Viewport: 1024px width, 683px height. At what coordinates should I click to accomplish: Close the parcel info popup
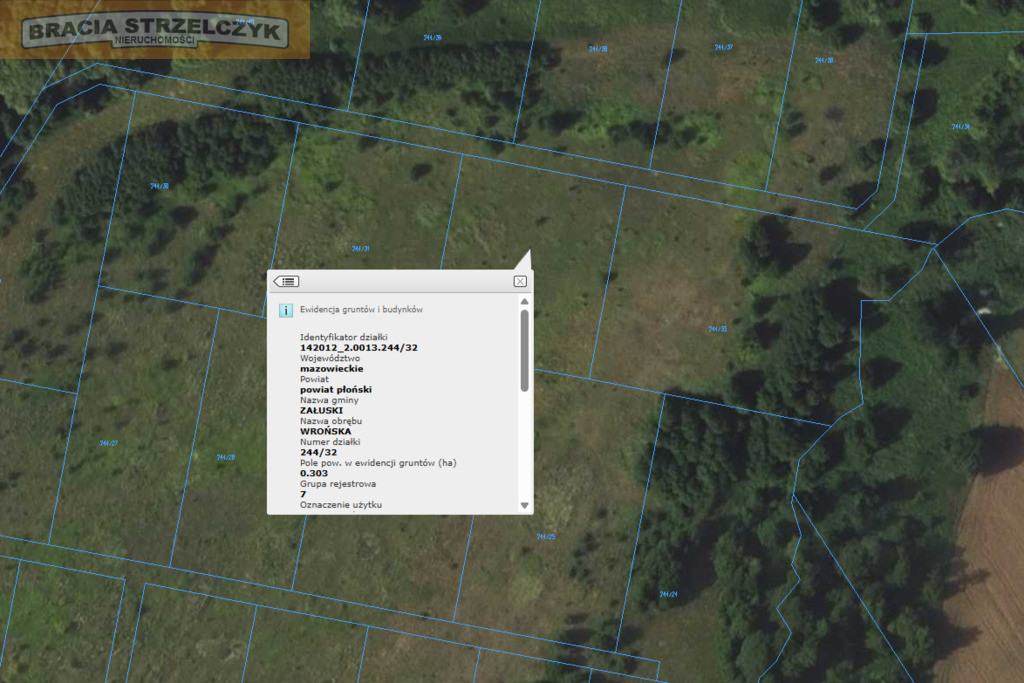(520, 281)
